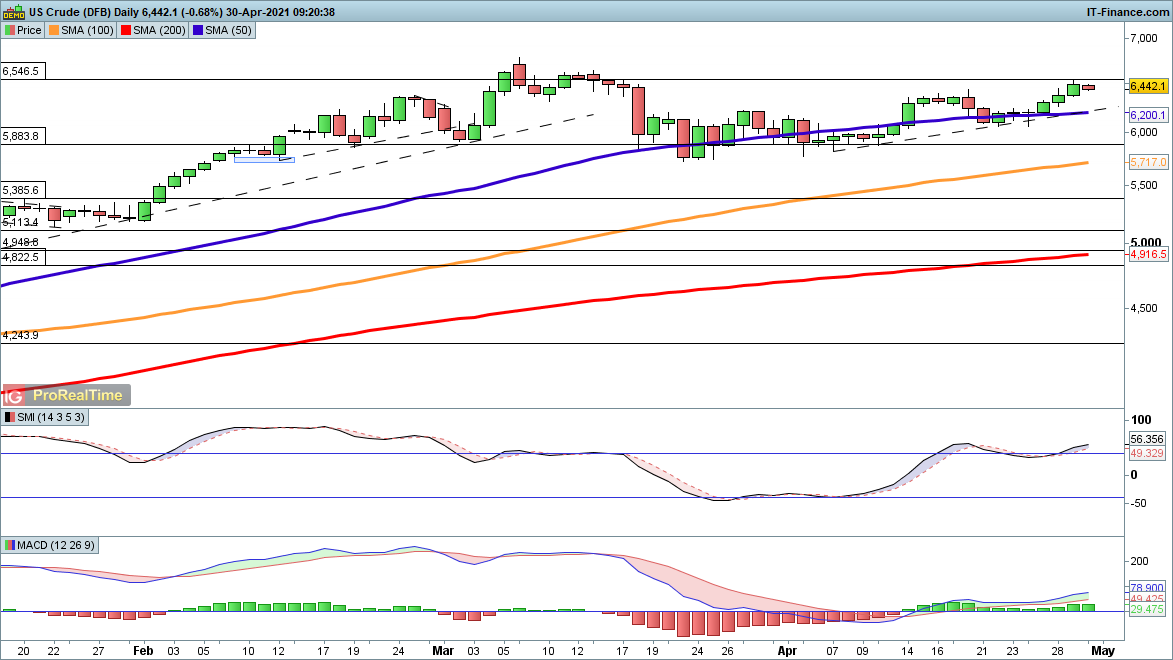Click the 7,000 price axis label

(1144, 39)
